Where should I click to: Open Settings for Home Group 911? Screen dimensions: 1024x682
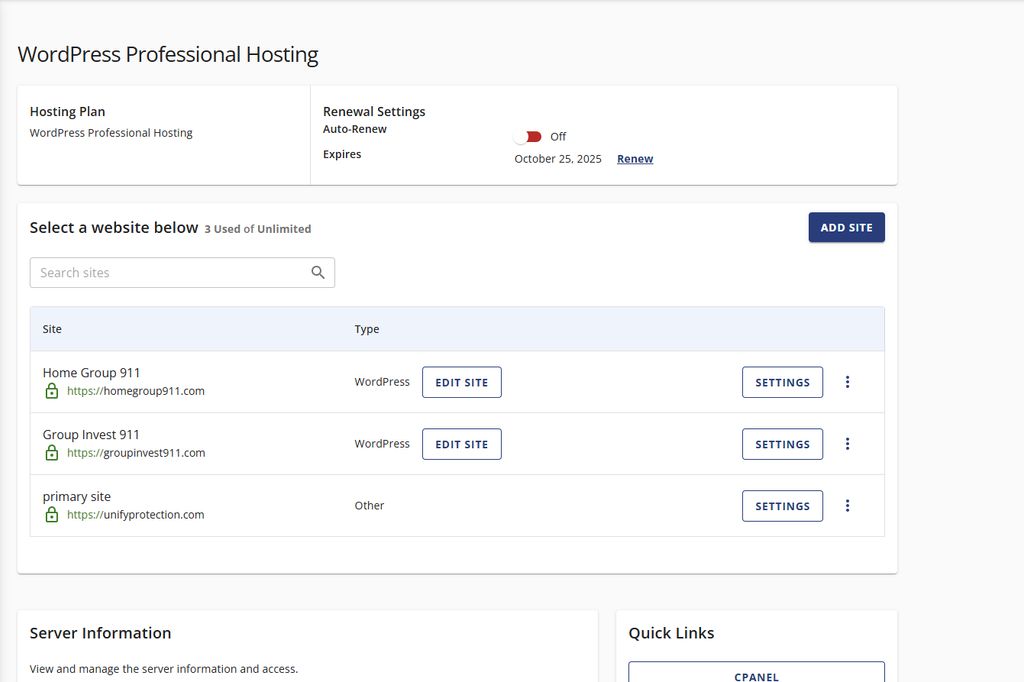click(x=782, y=382)
